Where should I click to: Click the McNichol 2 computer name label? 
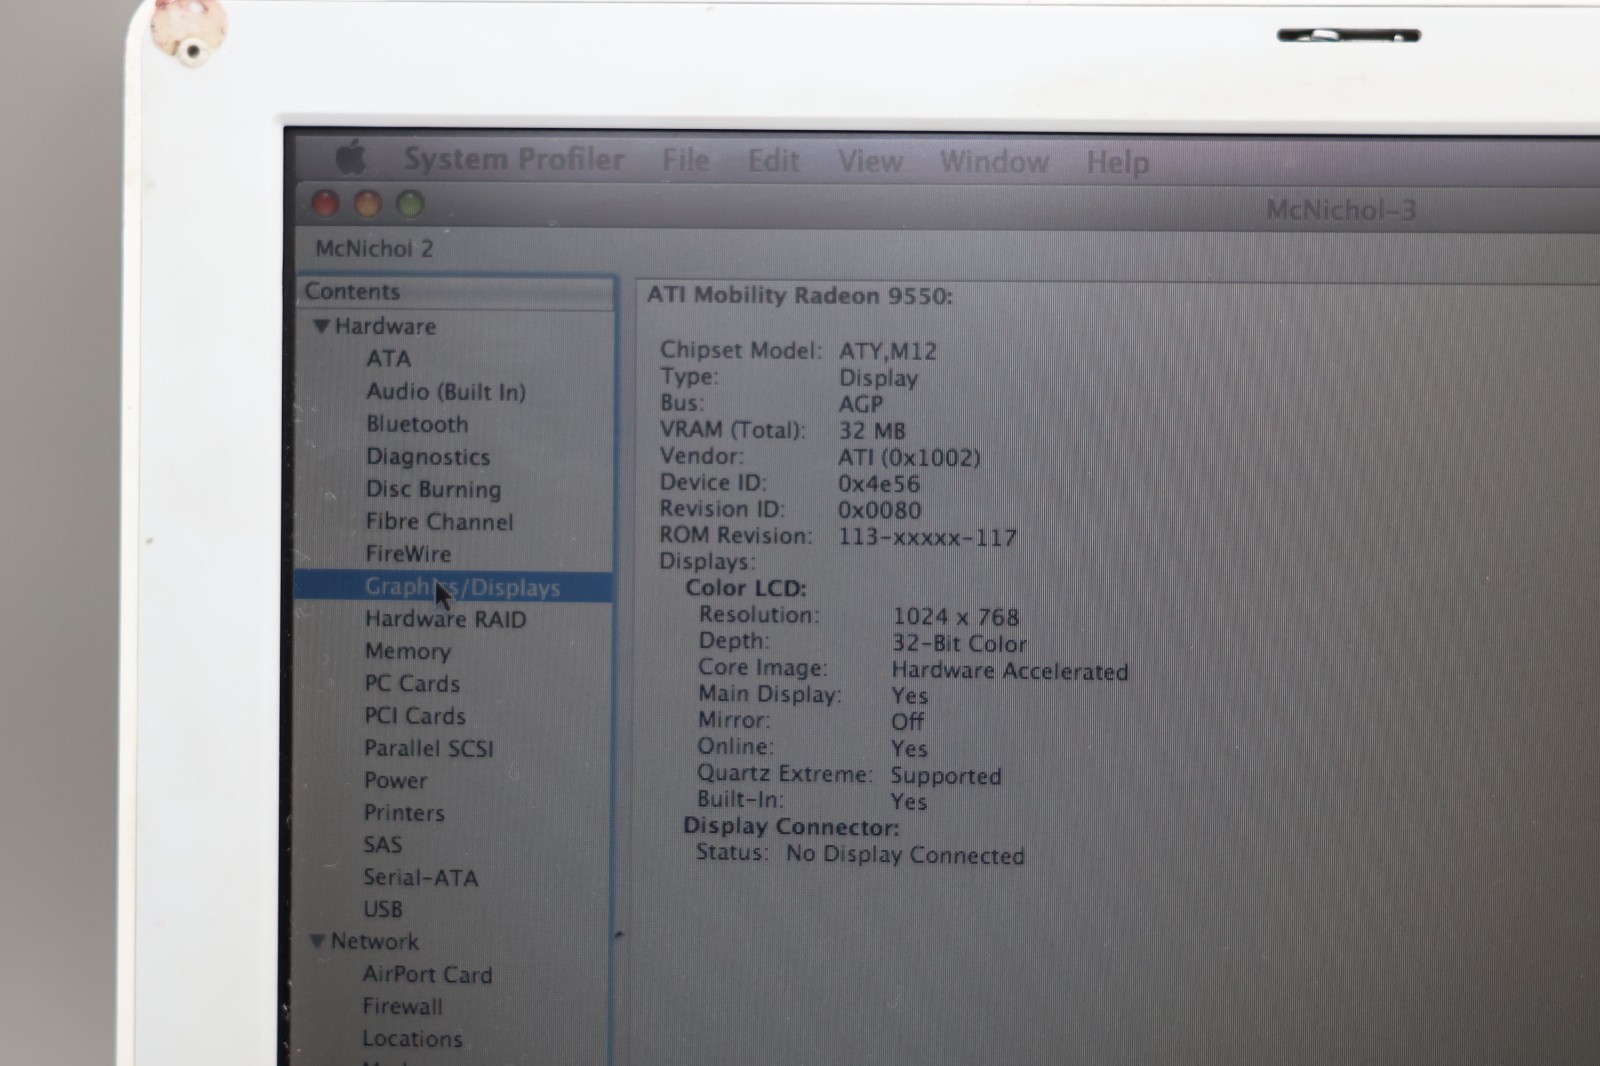click(x=374, y=248)
